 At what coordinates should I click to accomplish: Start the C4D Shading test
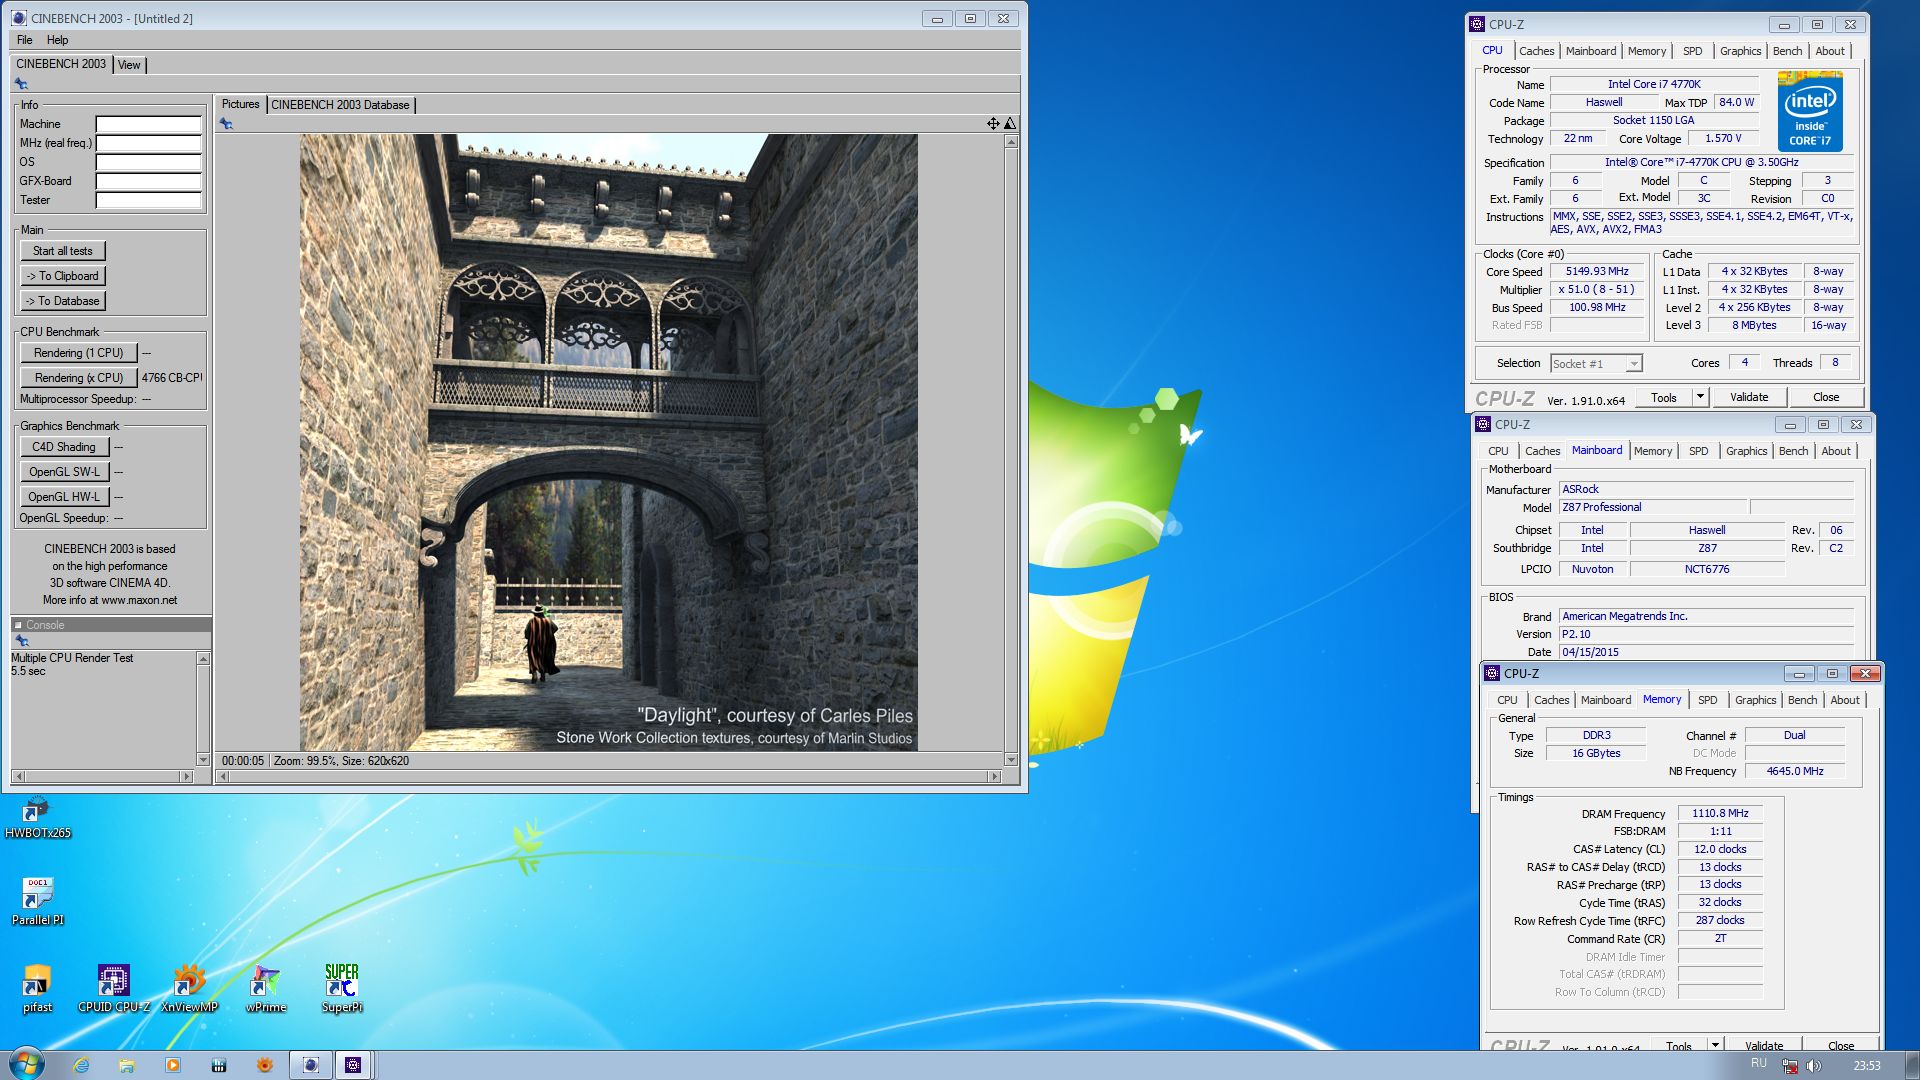(64, 447)
